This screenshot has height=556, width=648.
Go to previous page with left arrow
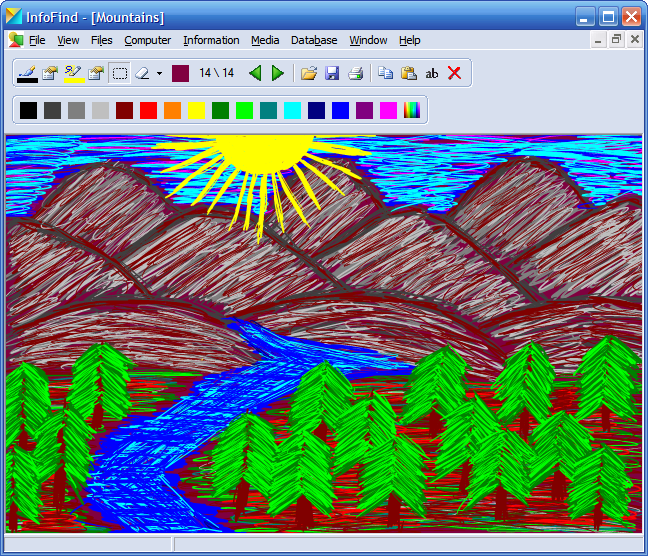coord(255,74)
